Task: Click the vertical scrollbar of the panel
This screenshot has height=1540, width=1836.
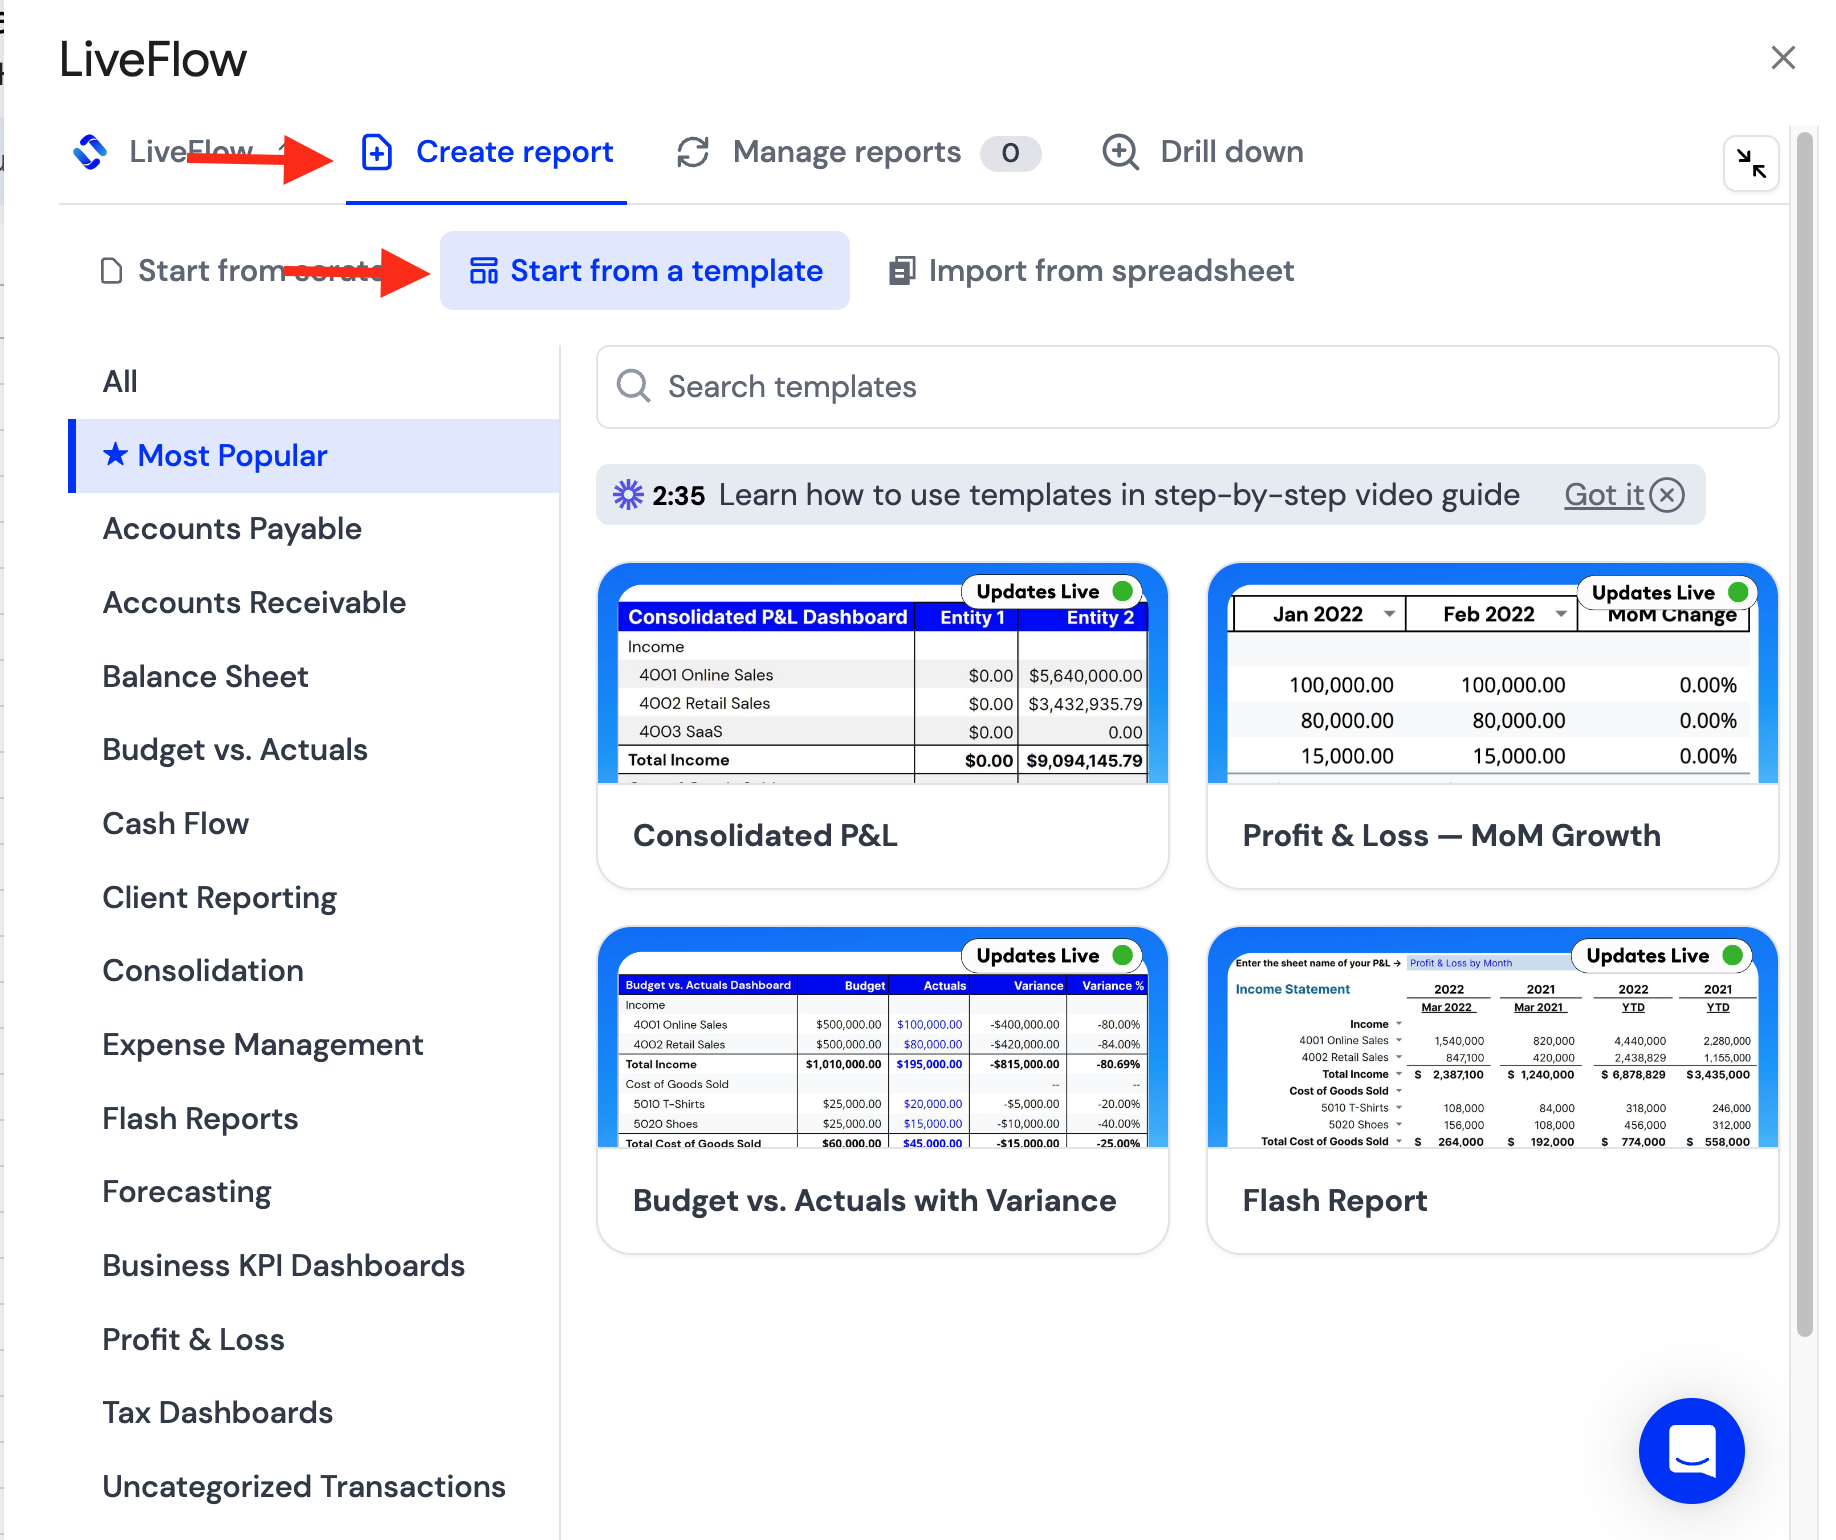Action: (1805, 735)
